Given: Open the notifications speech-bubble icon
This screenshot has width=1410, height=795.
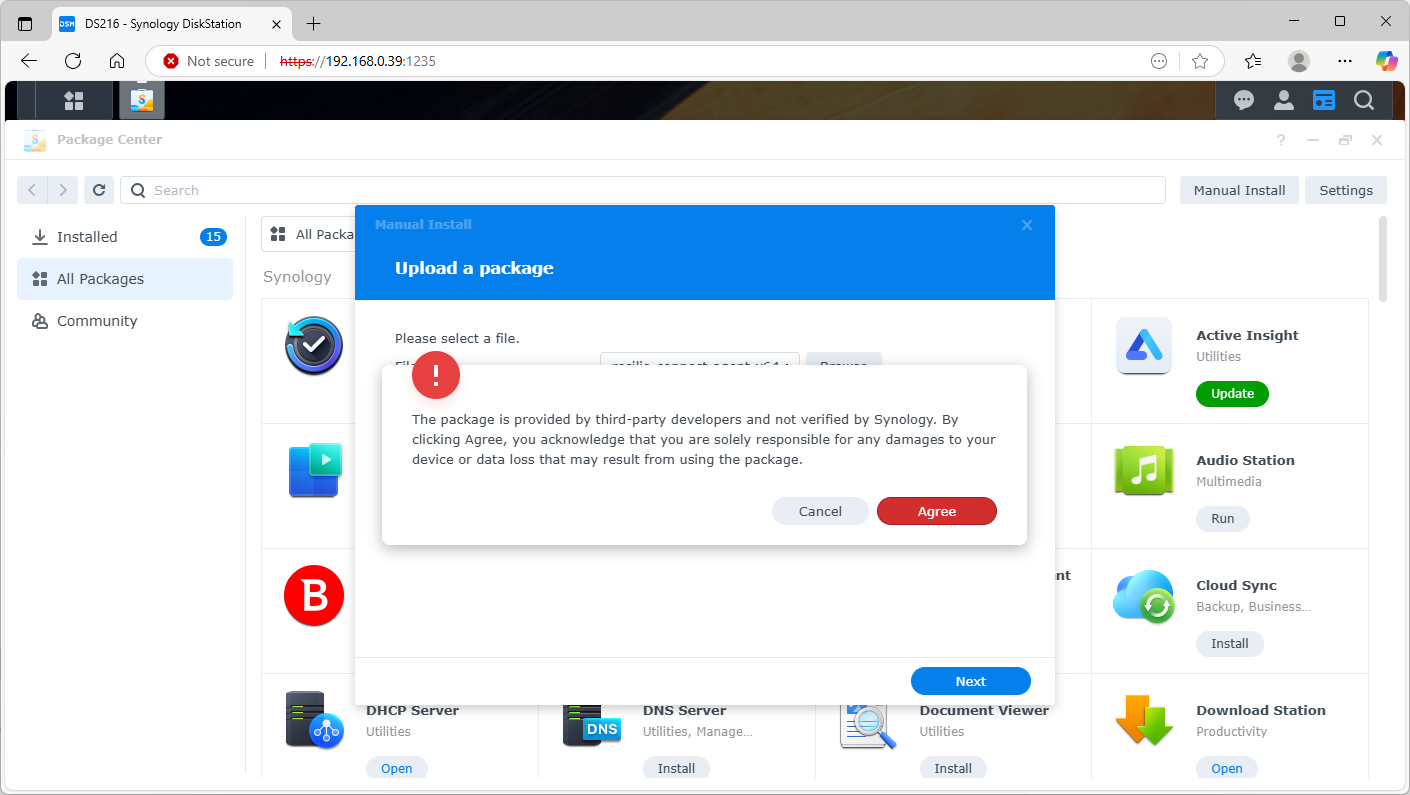Looking at the screenshot, I should point(1243,100).
